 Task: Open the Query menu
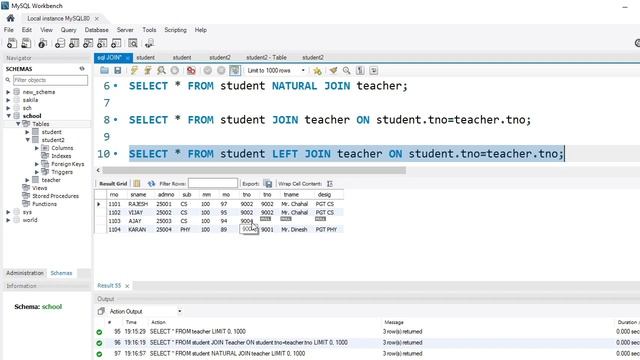tap(69, 30)
